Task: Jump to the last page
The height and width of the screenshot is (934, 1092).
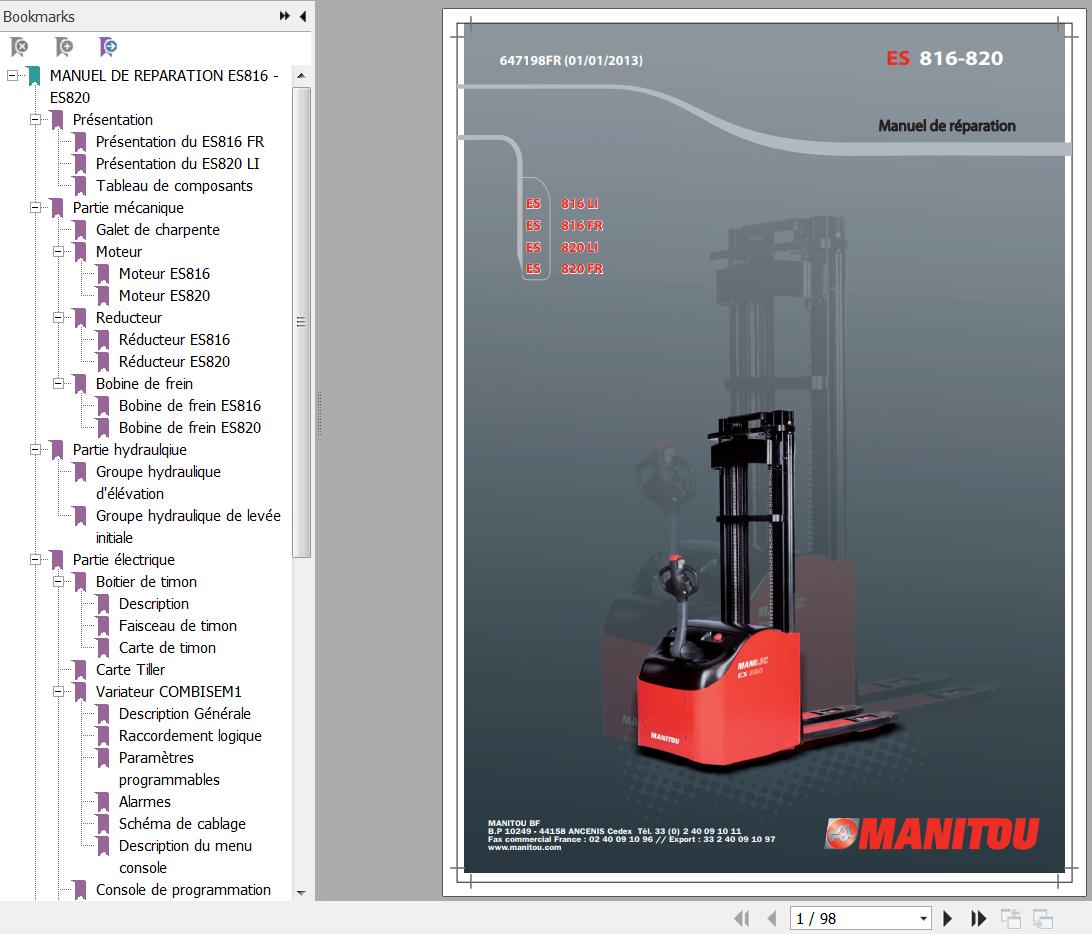Action: [x=979, y=918]
